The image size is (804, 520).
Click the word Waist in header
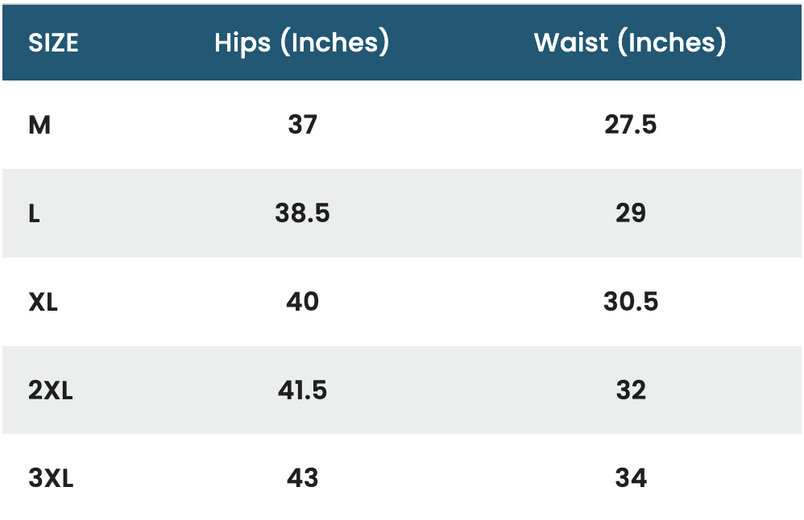click(571, 43)
